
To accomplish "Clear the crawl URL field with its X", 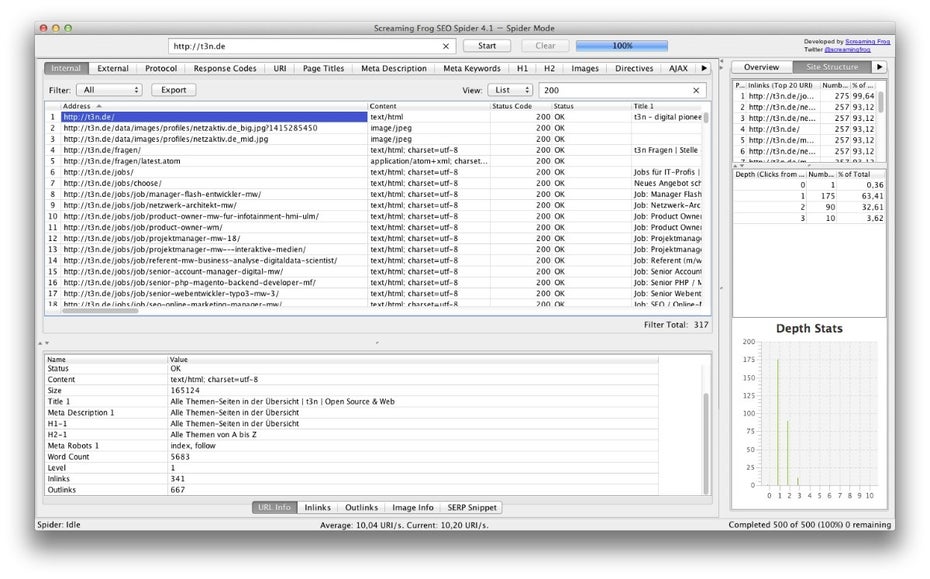I will click(x=446, y=46).
